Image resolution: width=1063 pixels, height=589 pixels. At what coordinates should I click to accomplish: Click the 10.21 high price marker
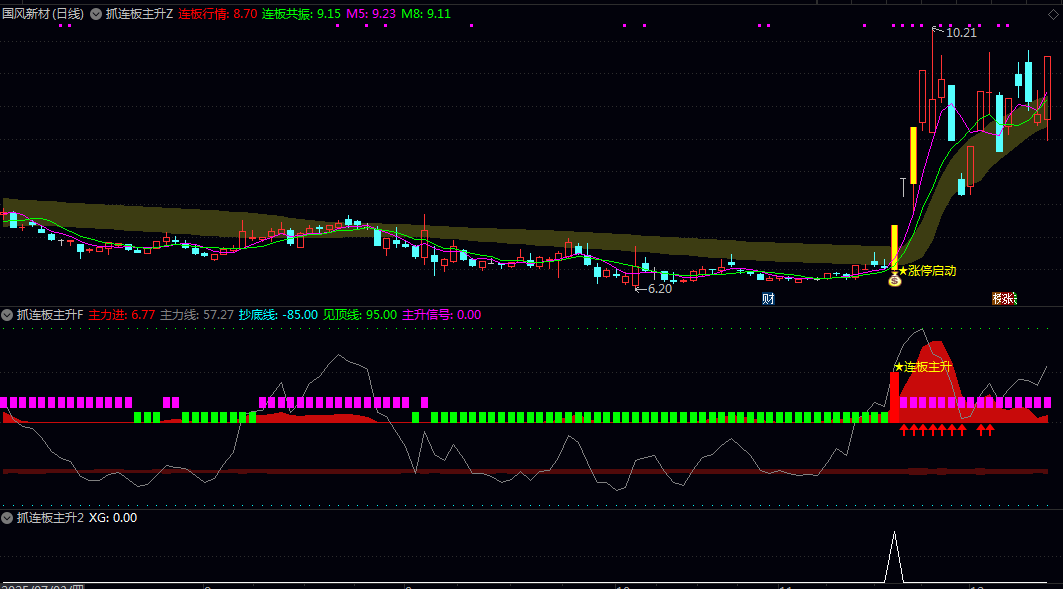click(960, 33)
